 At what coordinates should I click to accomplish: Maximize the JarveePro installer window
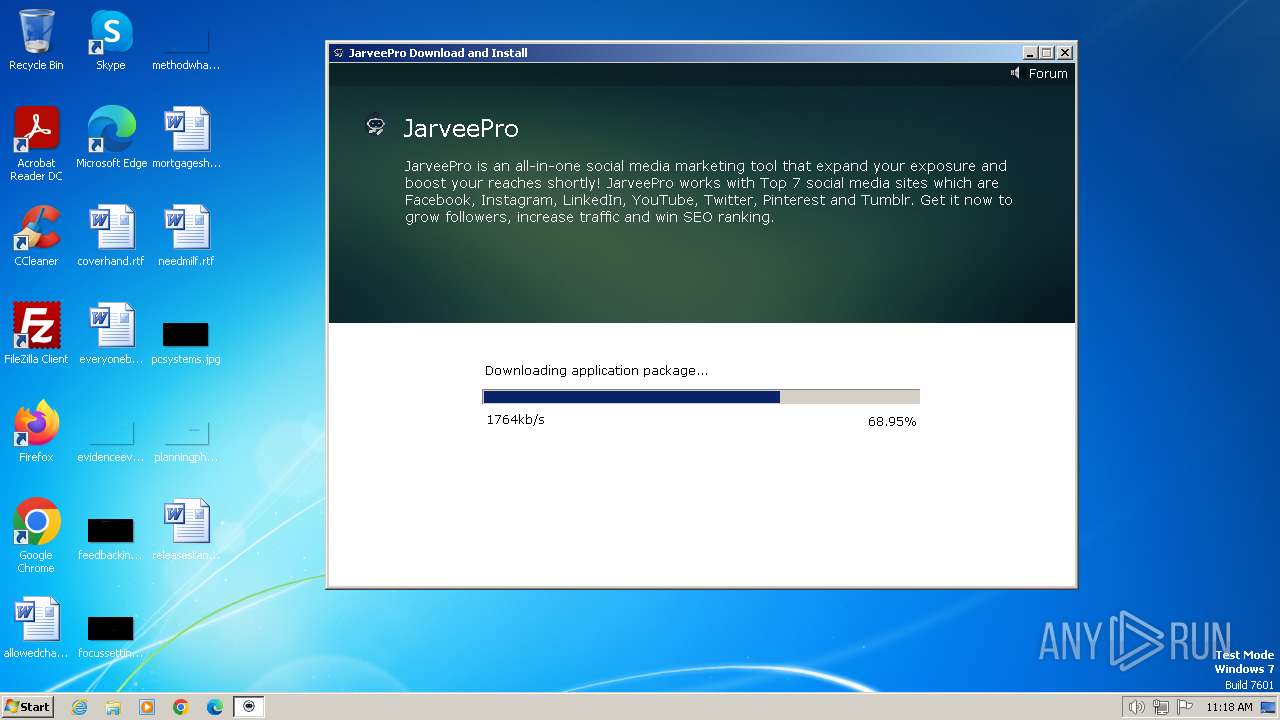(x=1047, y=53)
